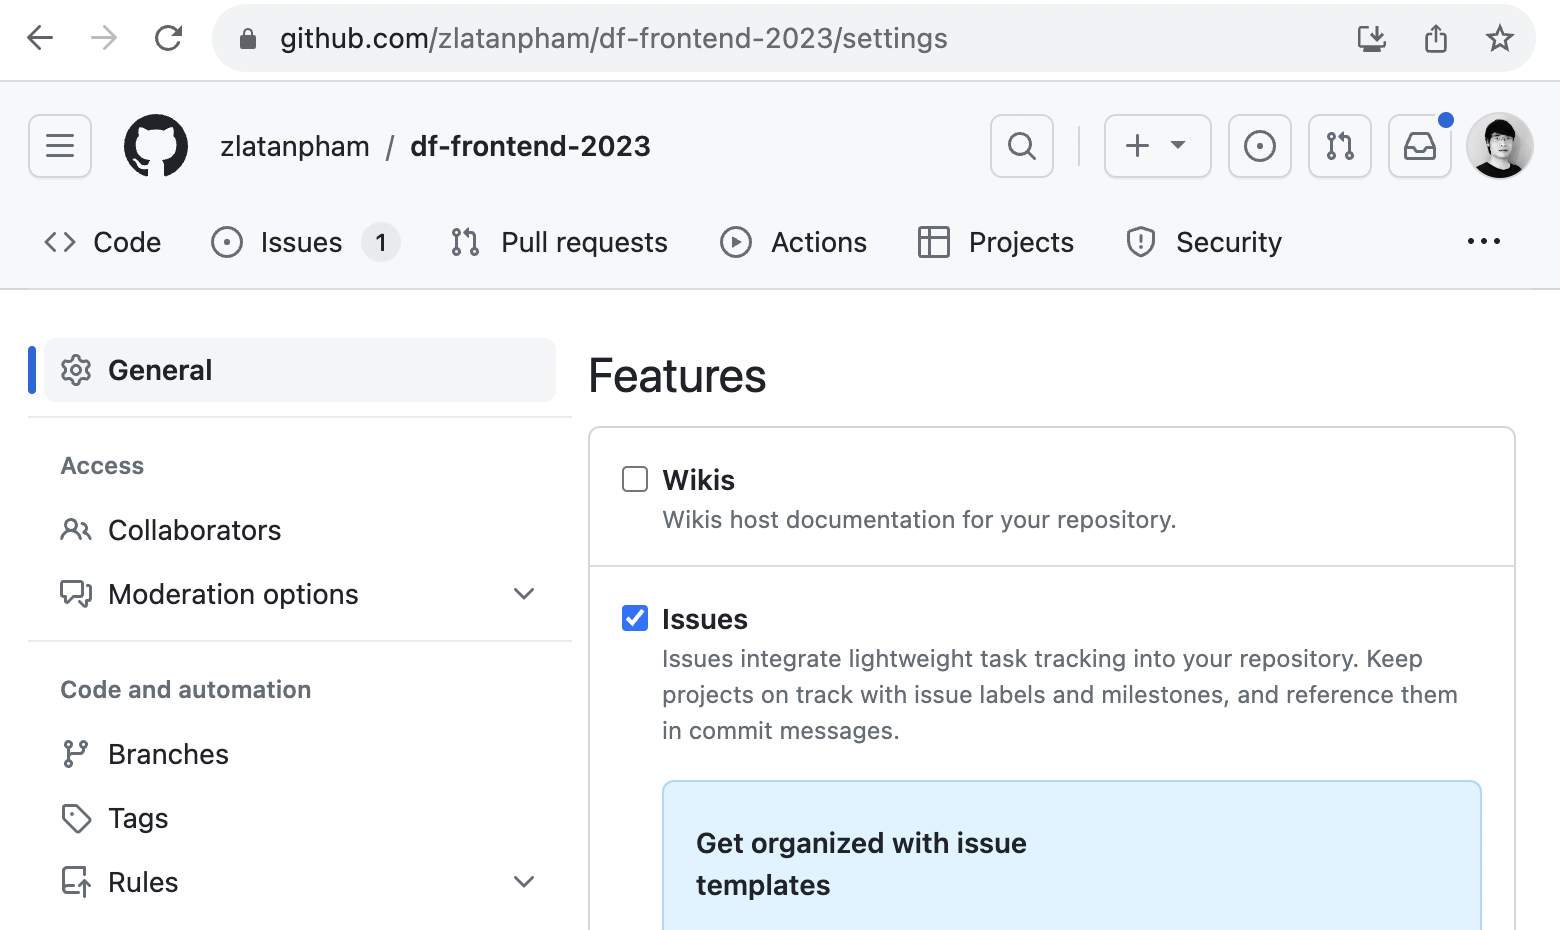Uncheck the Issues feature checkbox
The image size is (1560, 930).
coord(635,618)
